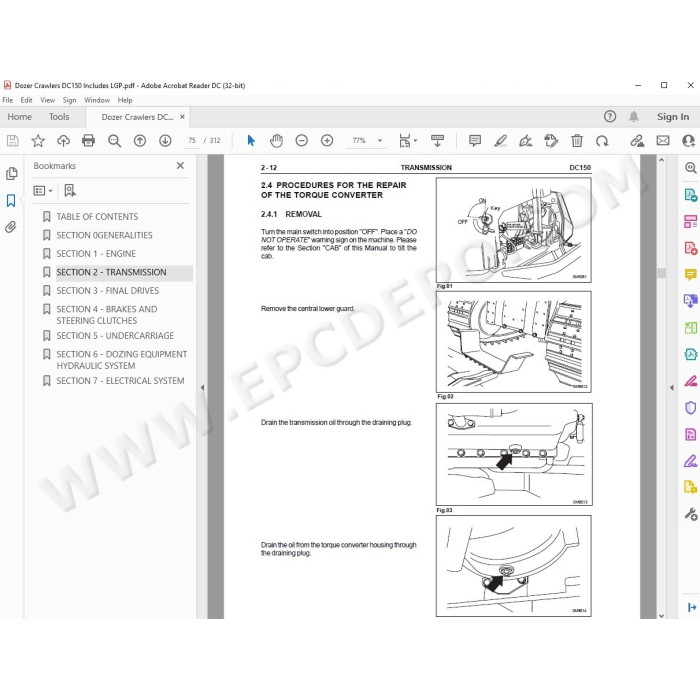700x700 pixels.
Task: Add a sticky note comment
Action: [x=475, y=141]
